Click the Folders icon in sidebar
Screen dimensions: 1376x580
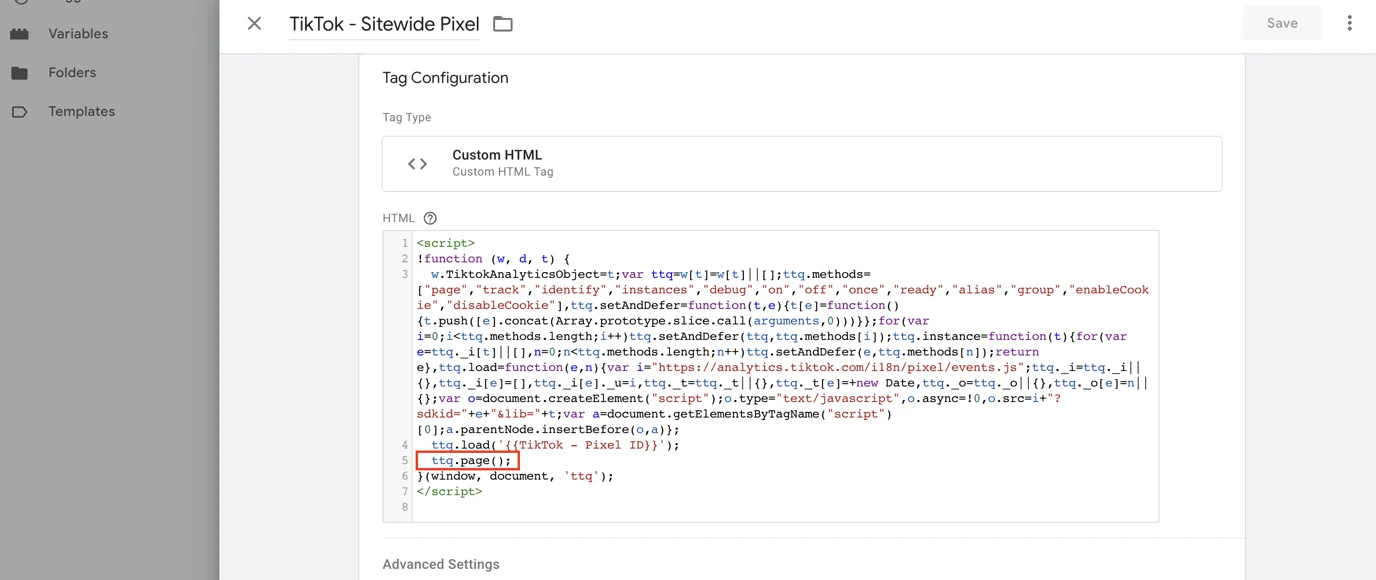pyautogui.click(x=20, y=72)
